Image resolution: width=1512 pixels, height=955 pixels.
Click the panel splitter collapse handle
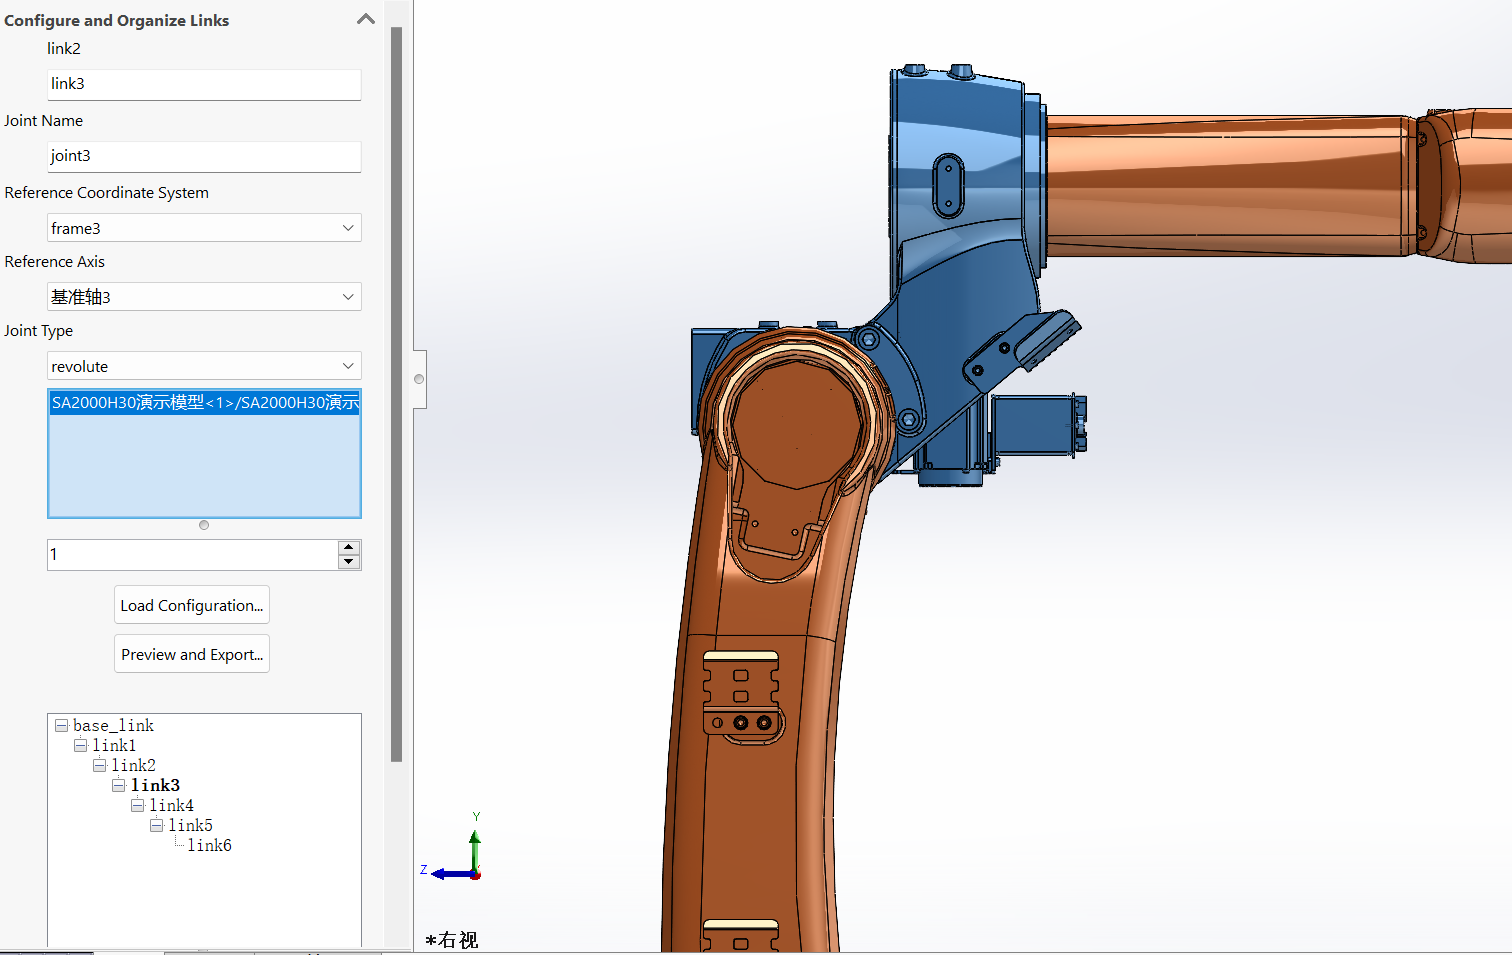click(x=419, y=379)
